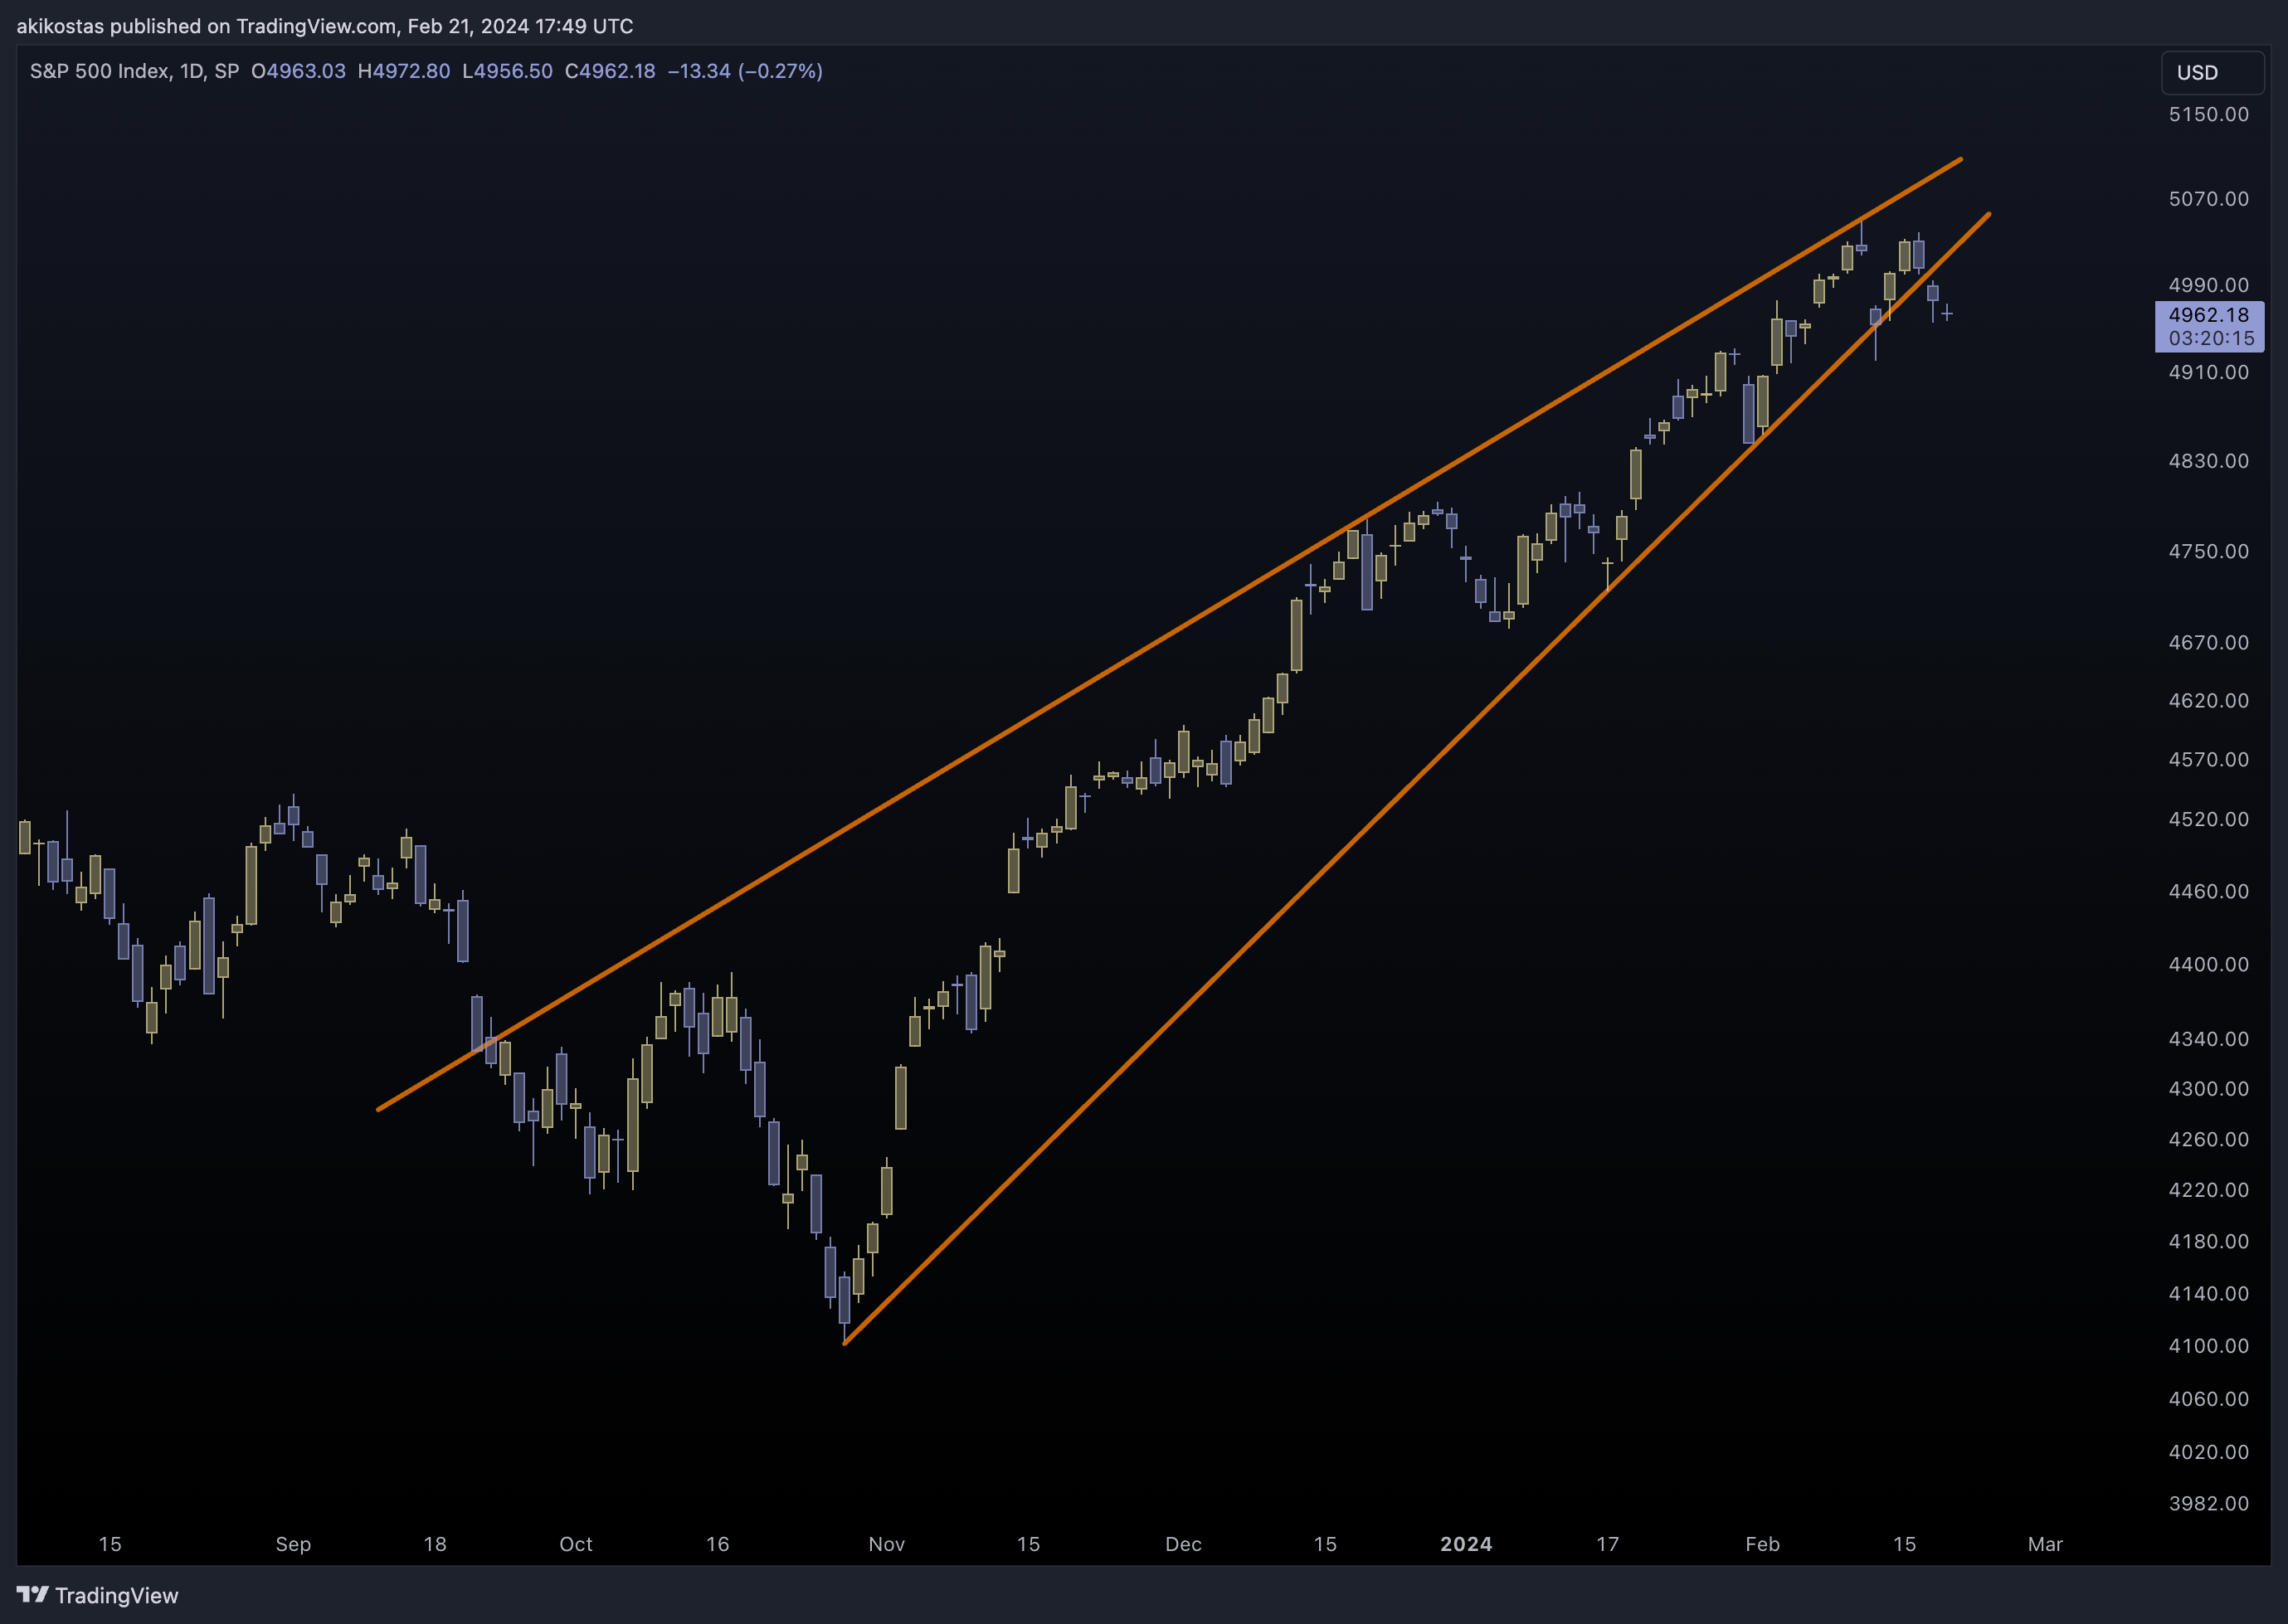Click the 4300.00 price axis label
The width and height of the screenshot is (2288, 1624).
coord(2208,1088)
